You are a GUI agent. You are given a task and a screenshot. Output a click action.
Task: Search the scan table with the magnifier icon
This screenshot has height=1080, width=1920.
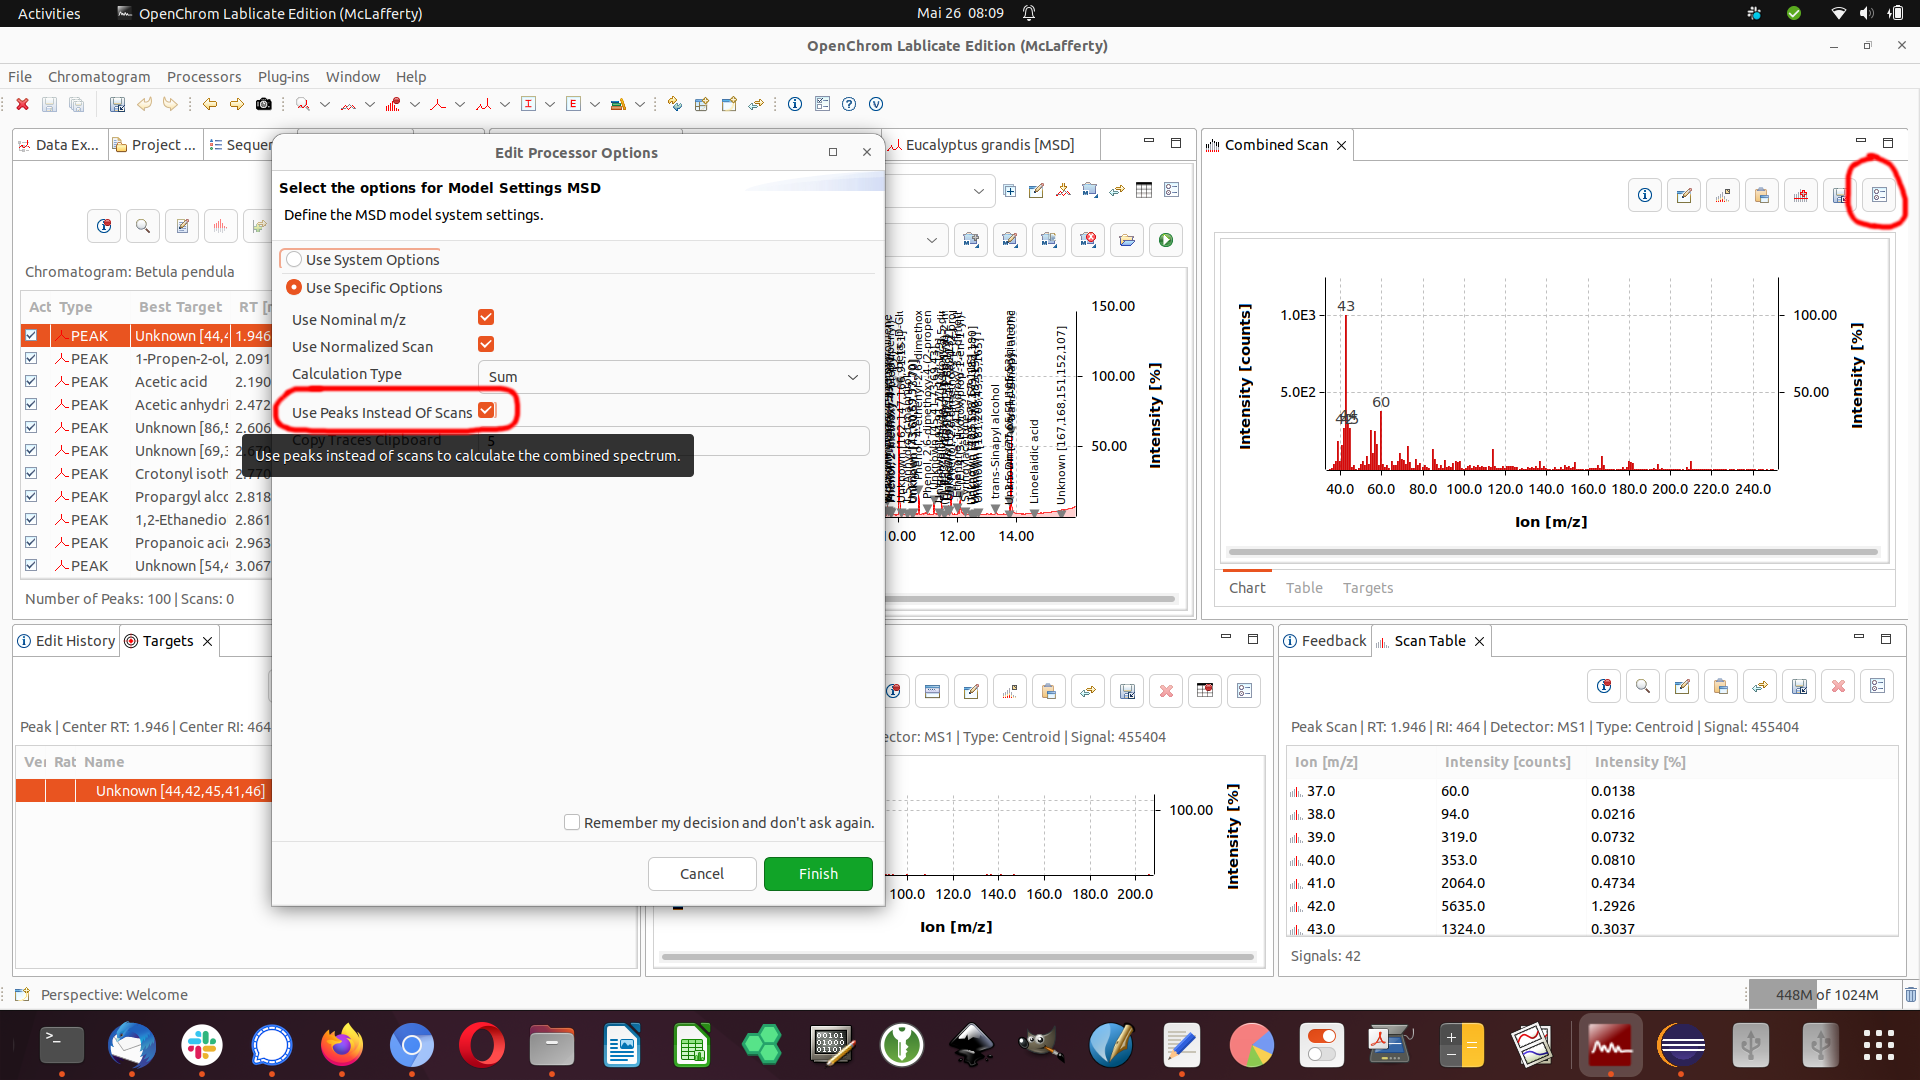coord(1643,686)
